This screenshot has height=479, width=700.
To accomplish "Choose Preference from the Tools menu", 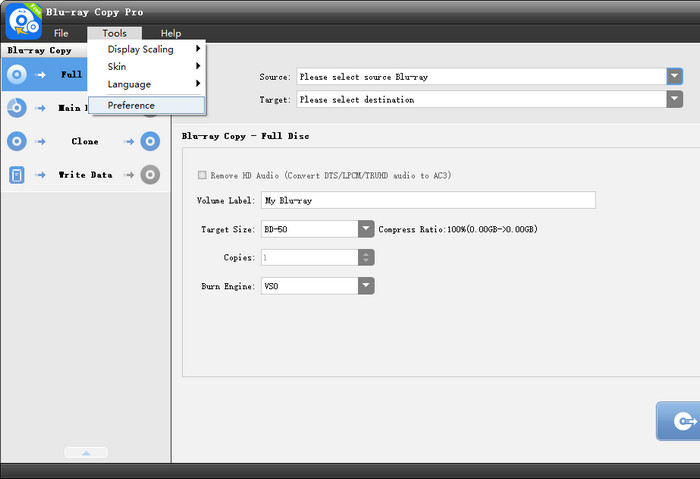I will click(131, 105).
